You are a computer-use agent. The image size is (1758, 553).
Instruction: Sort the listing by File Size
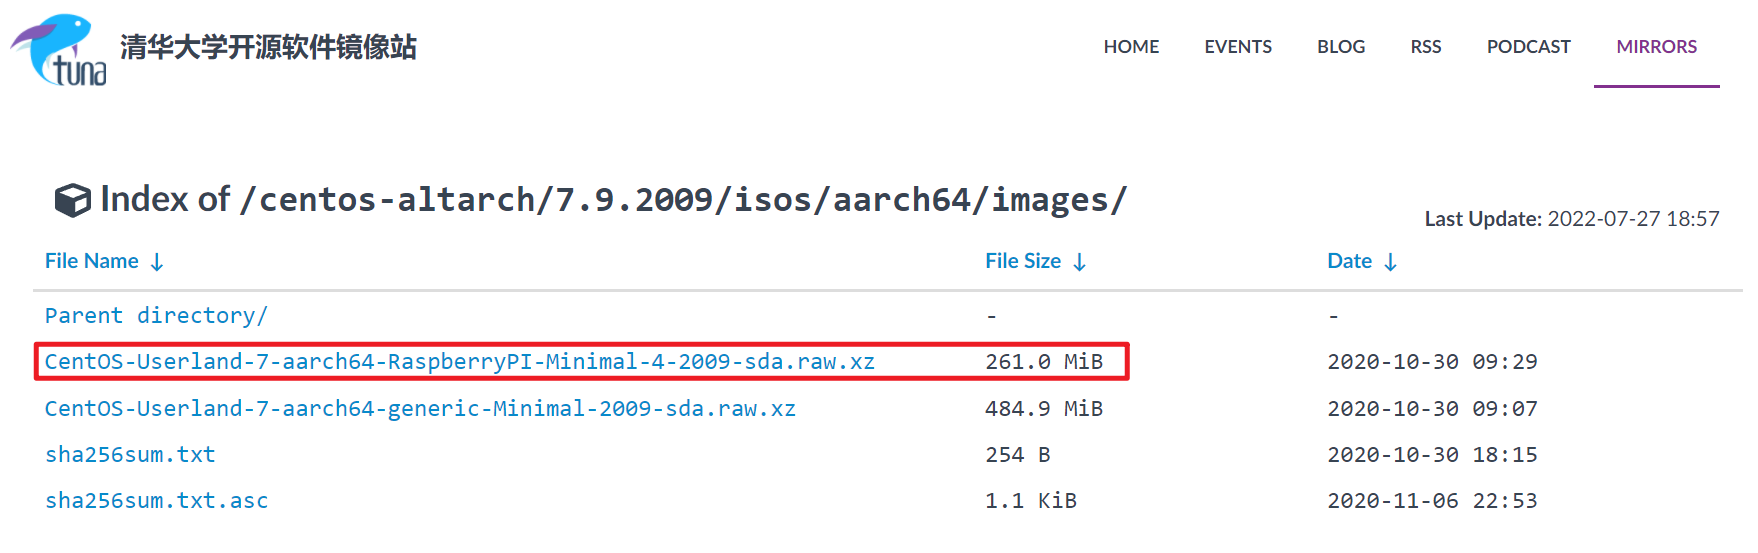pyautogui.click(x=1022, y=261)
